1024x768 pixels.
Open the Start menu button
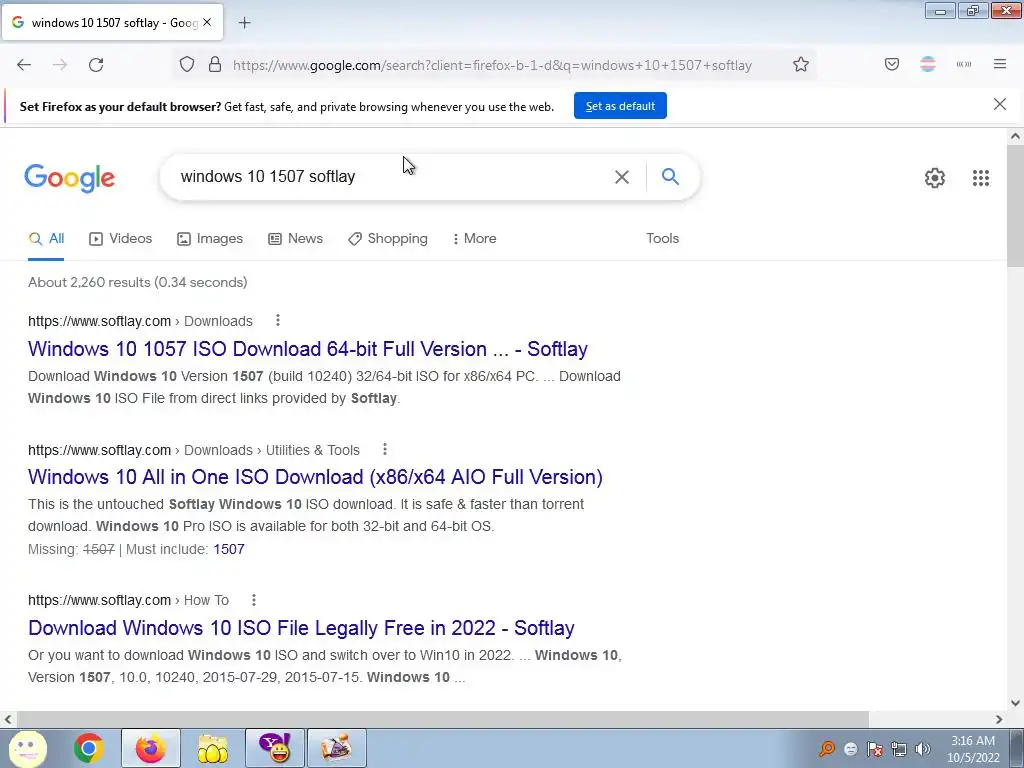[27, 748]
